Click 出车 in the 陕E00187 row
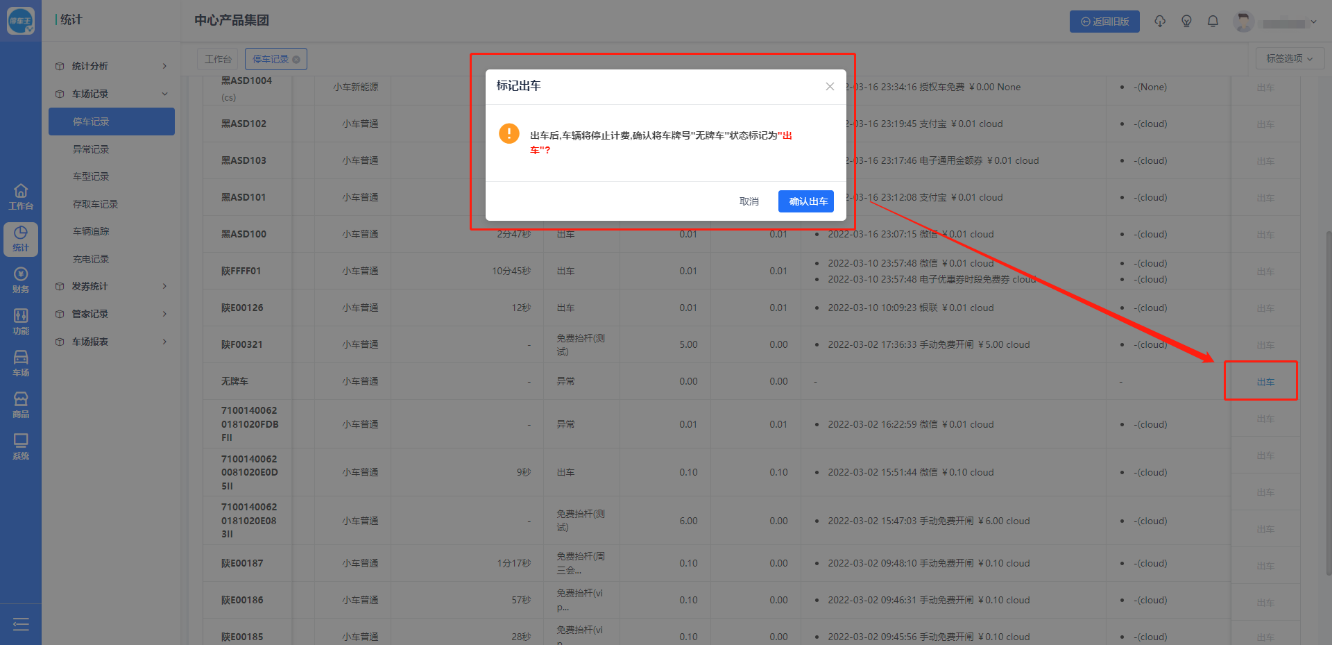The image size is (1332, 645). [x=1265, y=564]
